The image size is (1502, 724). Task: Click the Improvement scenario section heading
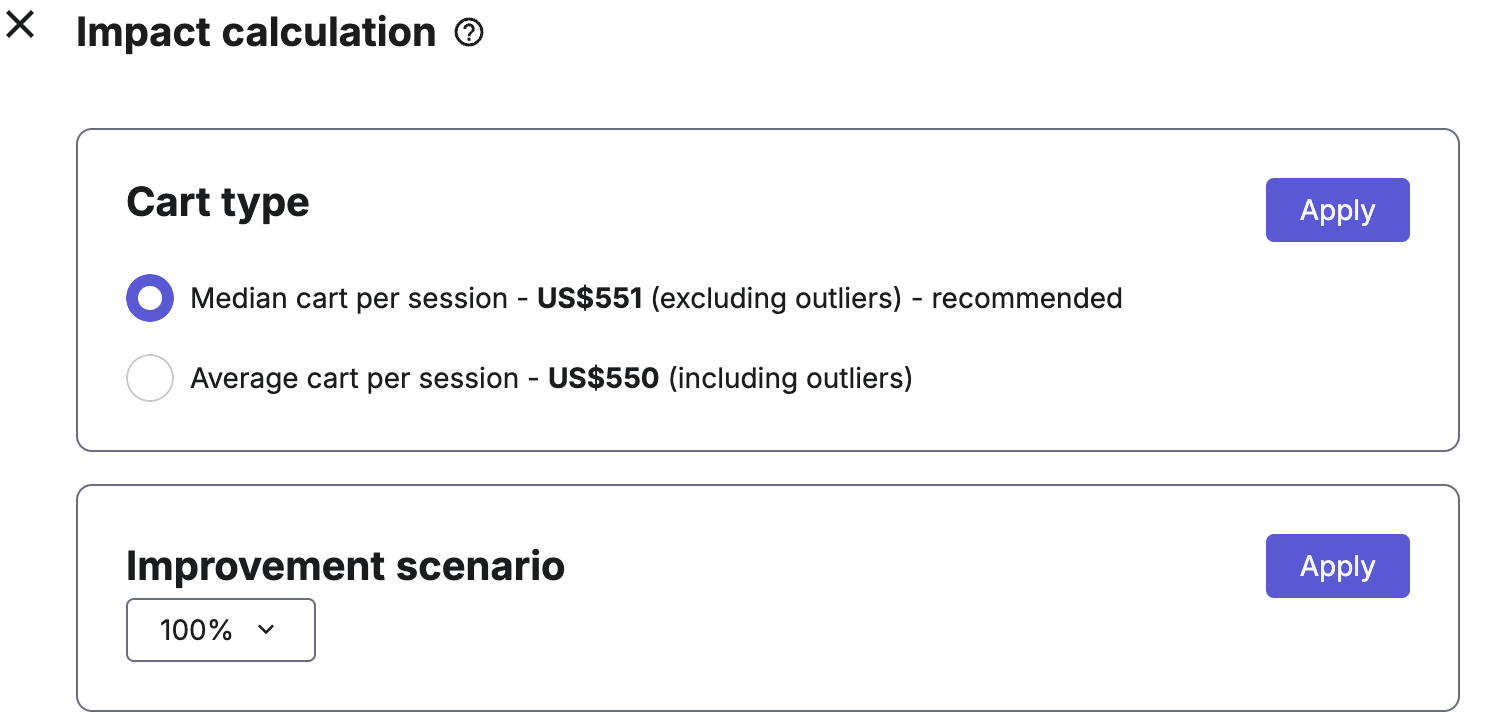pyautogui.click(x=346, y=566)
